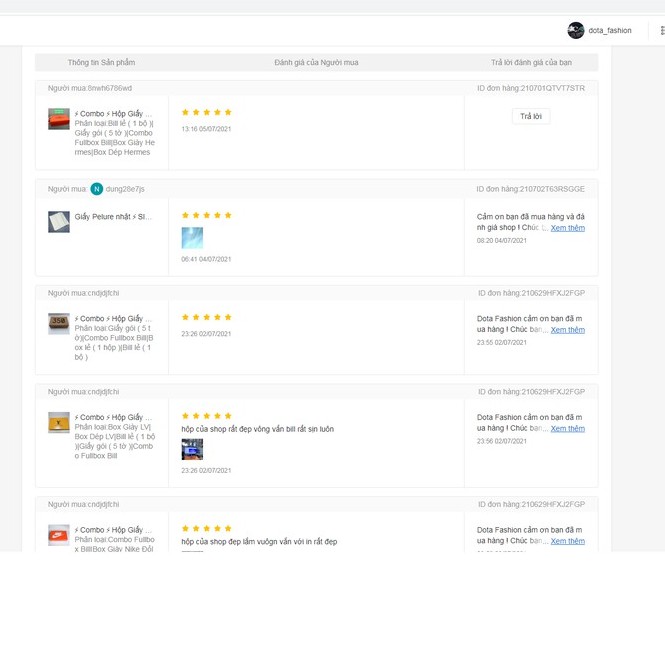The image size is (665, 665).
Task: Click star rating on the 13:16 05/07/2021 review
Action: (x=207, y=113)
